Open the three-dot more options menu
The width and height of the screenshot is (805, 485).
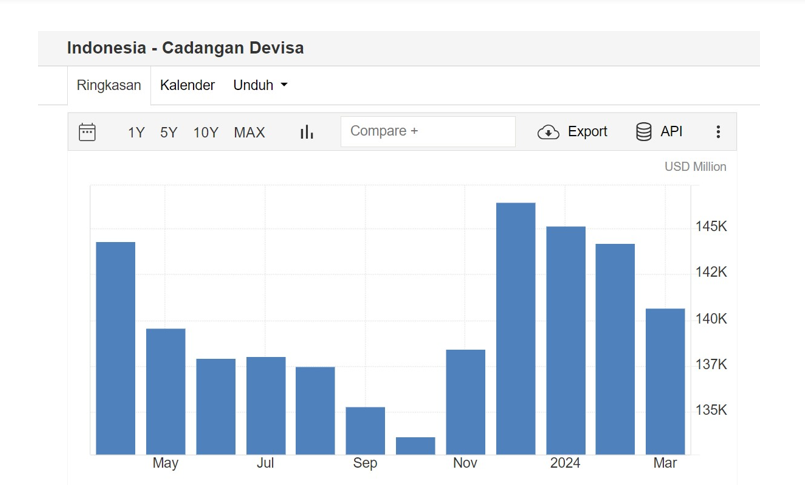[x=718, y=132]
